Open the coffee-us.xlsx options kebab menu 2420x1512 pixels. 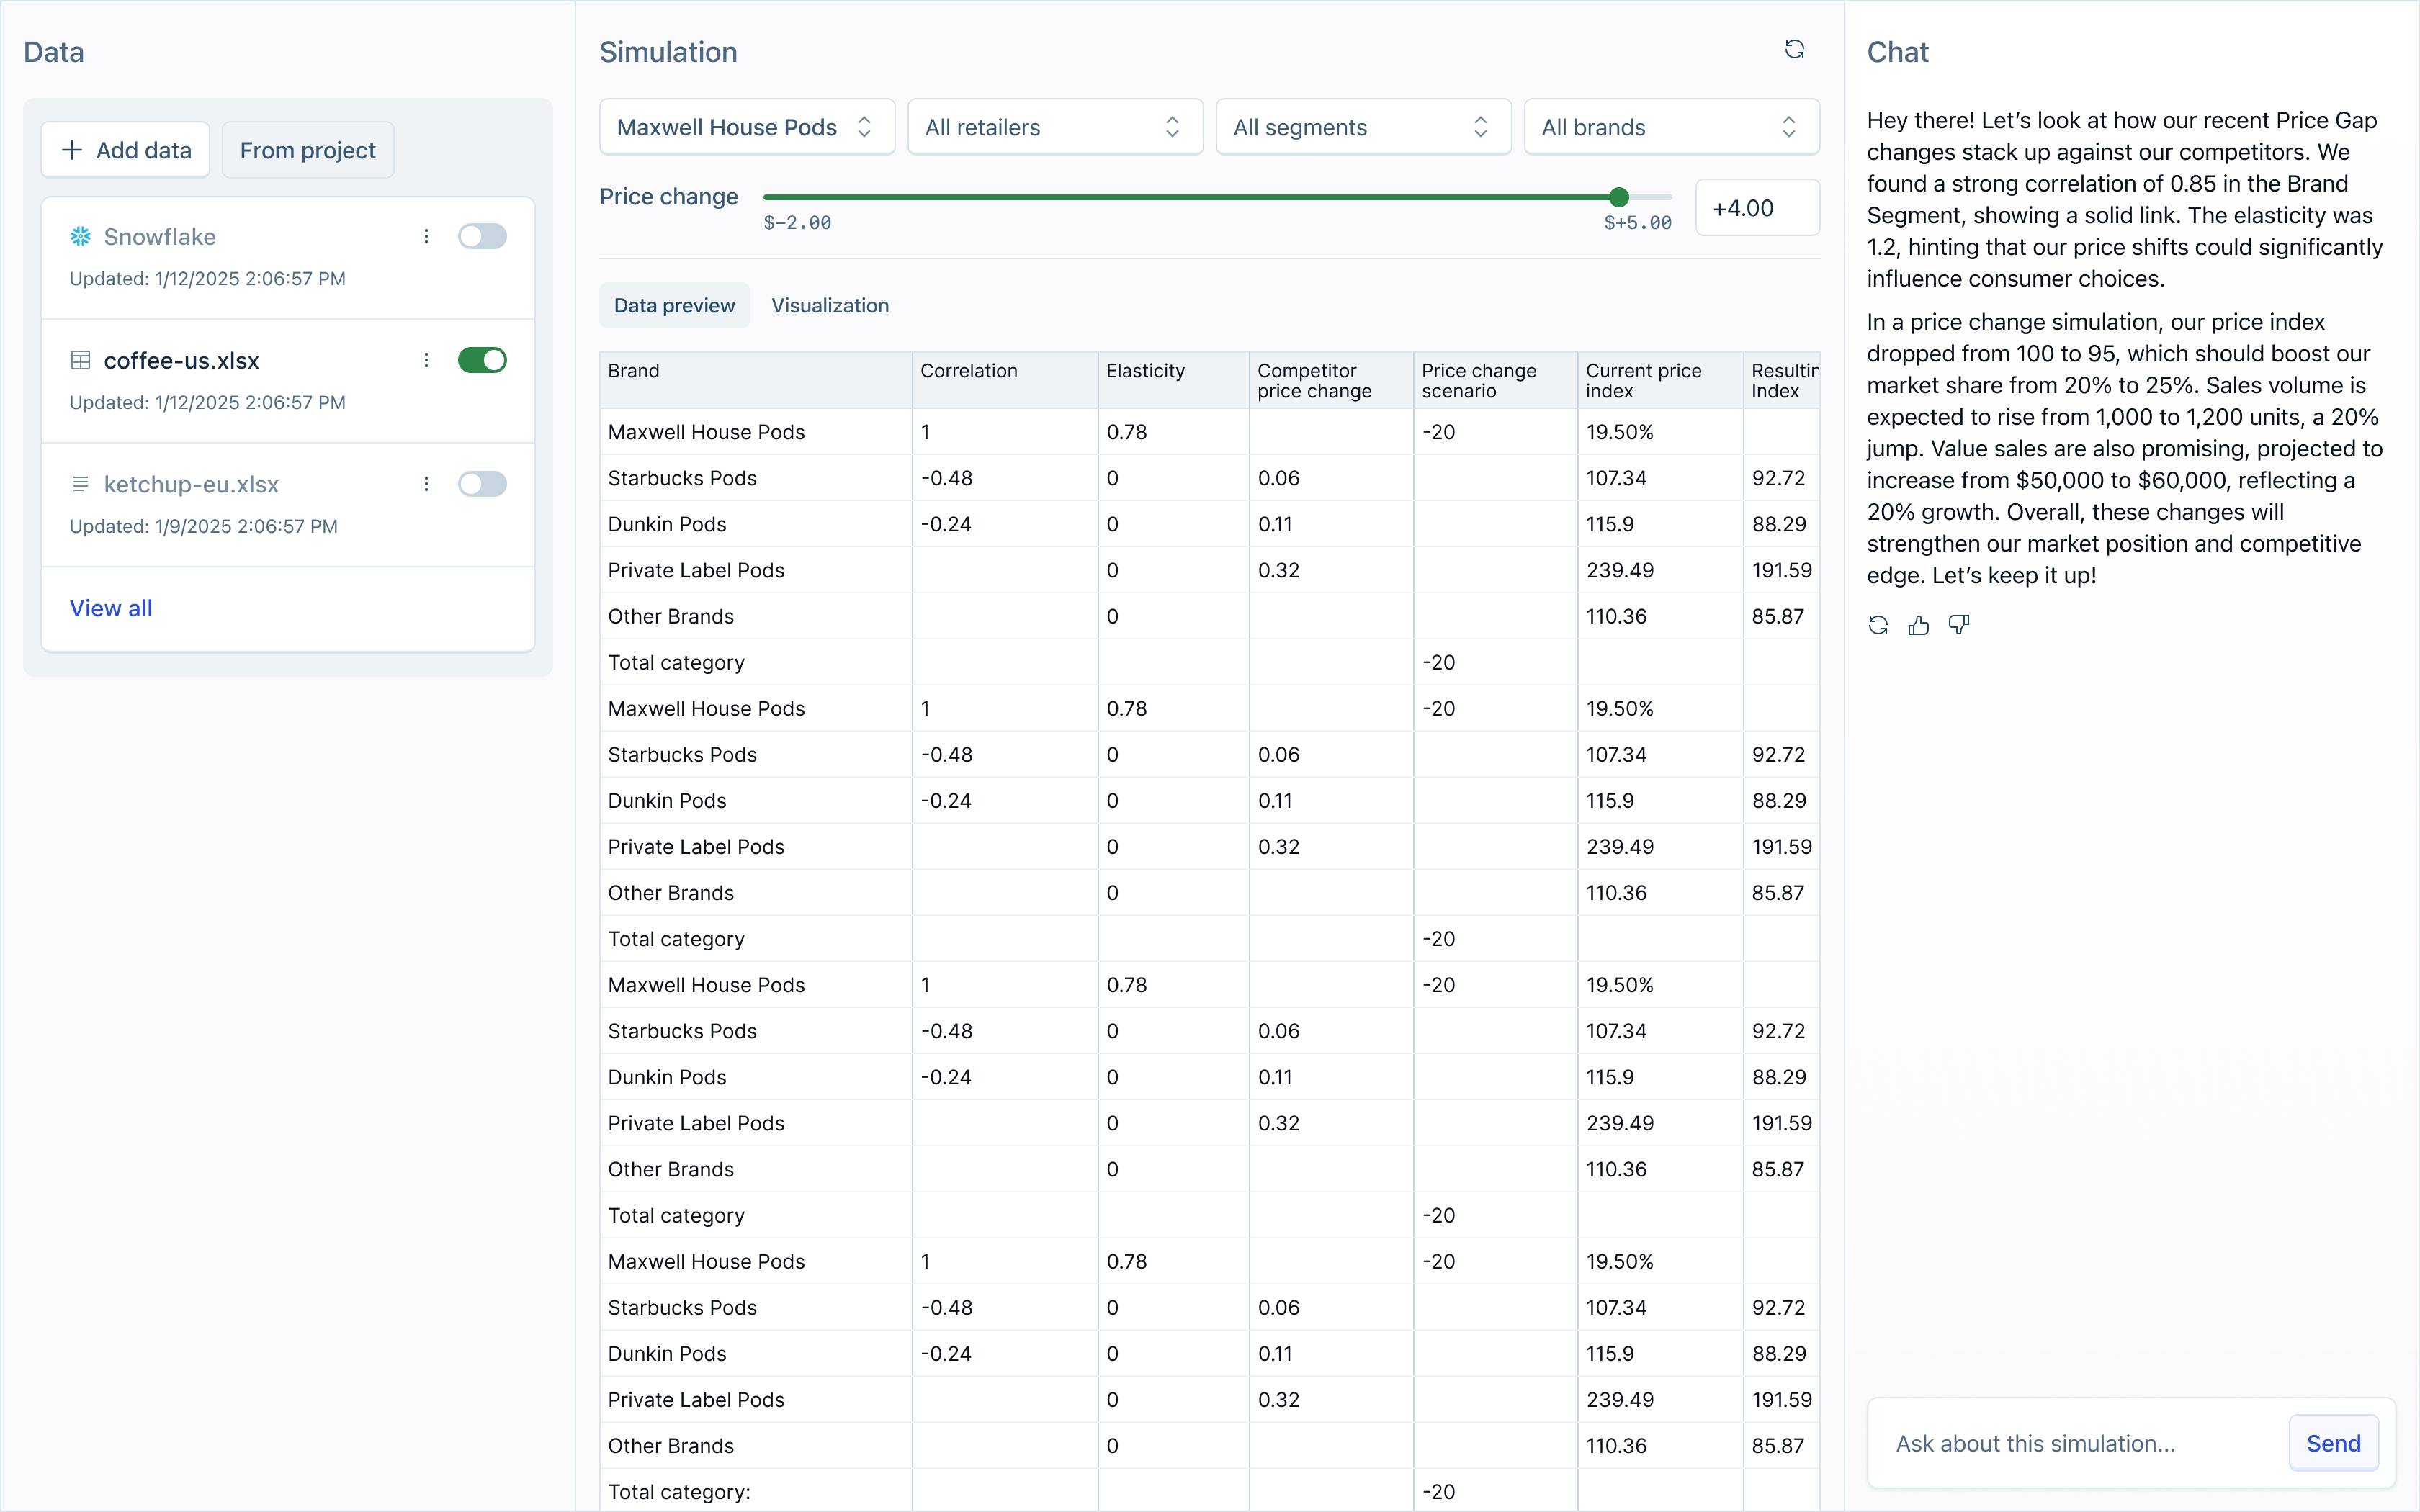[426, 360]
